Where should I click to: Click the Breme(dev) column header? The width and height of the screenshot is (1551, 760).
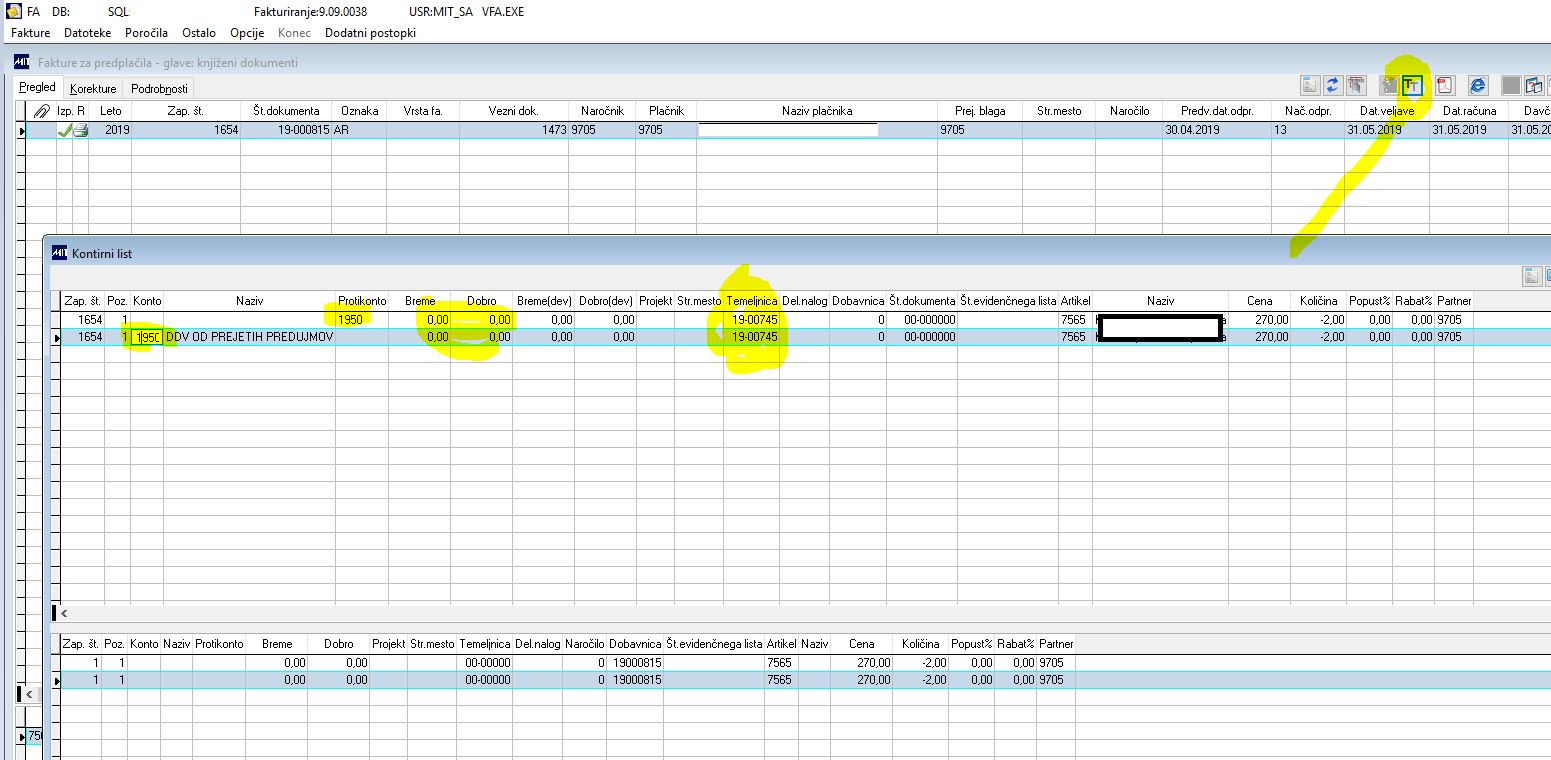click(x=544, y=301)
